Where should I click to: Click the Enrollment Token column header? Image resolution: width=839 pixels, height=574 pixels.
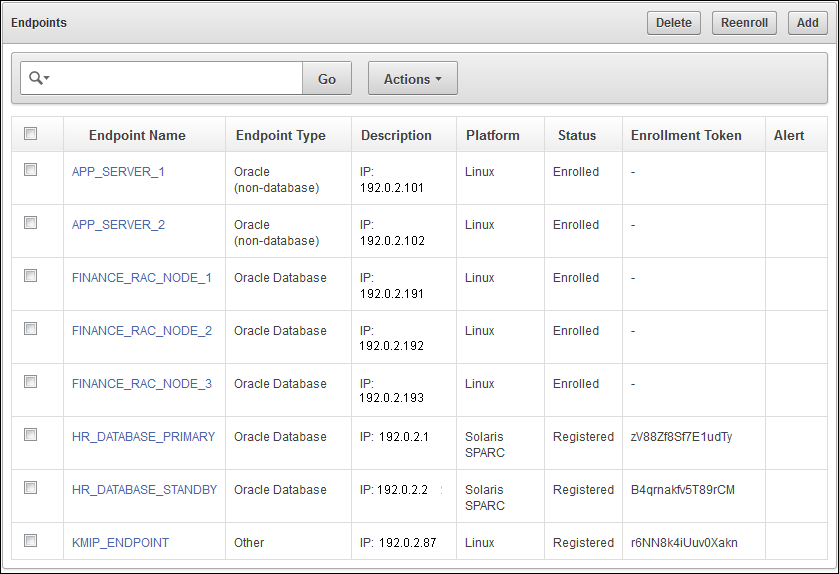pyautogui.click(x=686, y=135)
